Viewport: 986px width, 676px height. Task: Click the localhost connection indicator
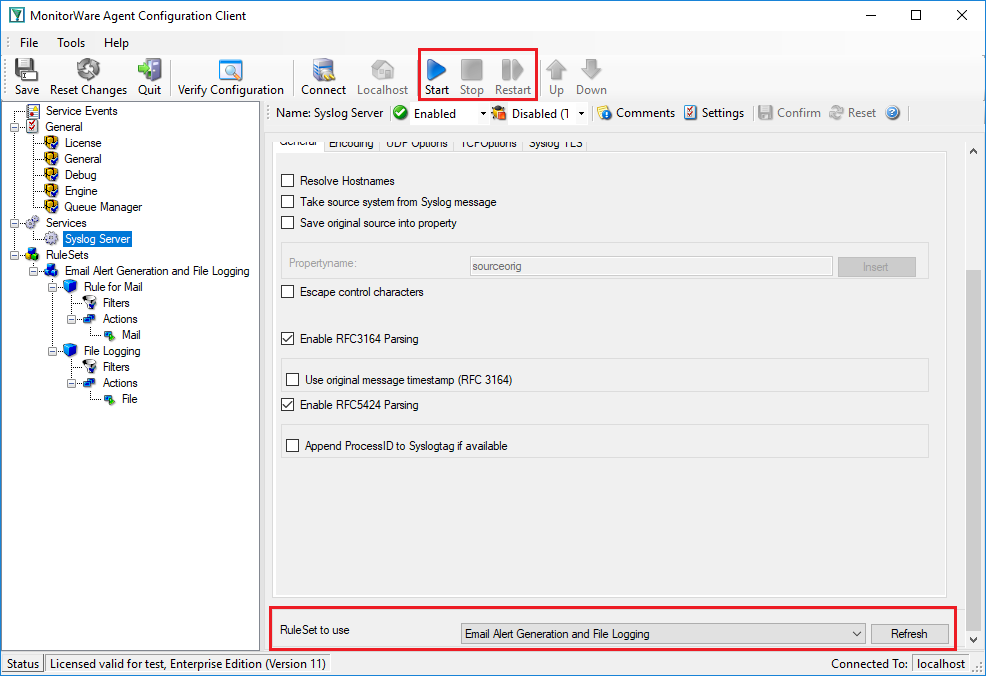tap(941, 664)
